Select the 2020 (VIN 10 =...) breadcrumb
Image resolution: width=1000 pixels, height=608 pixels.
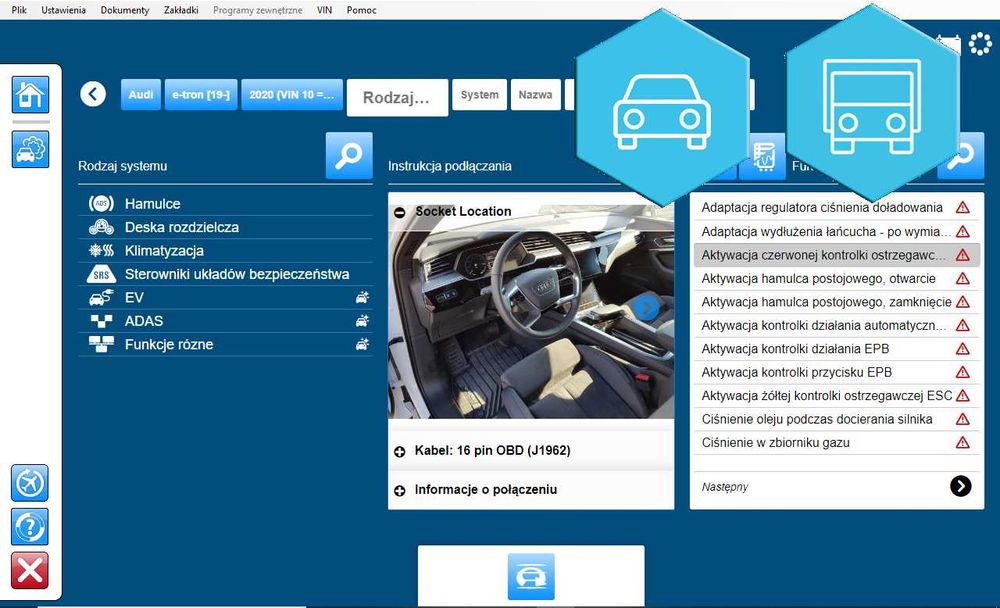(291, 94)
